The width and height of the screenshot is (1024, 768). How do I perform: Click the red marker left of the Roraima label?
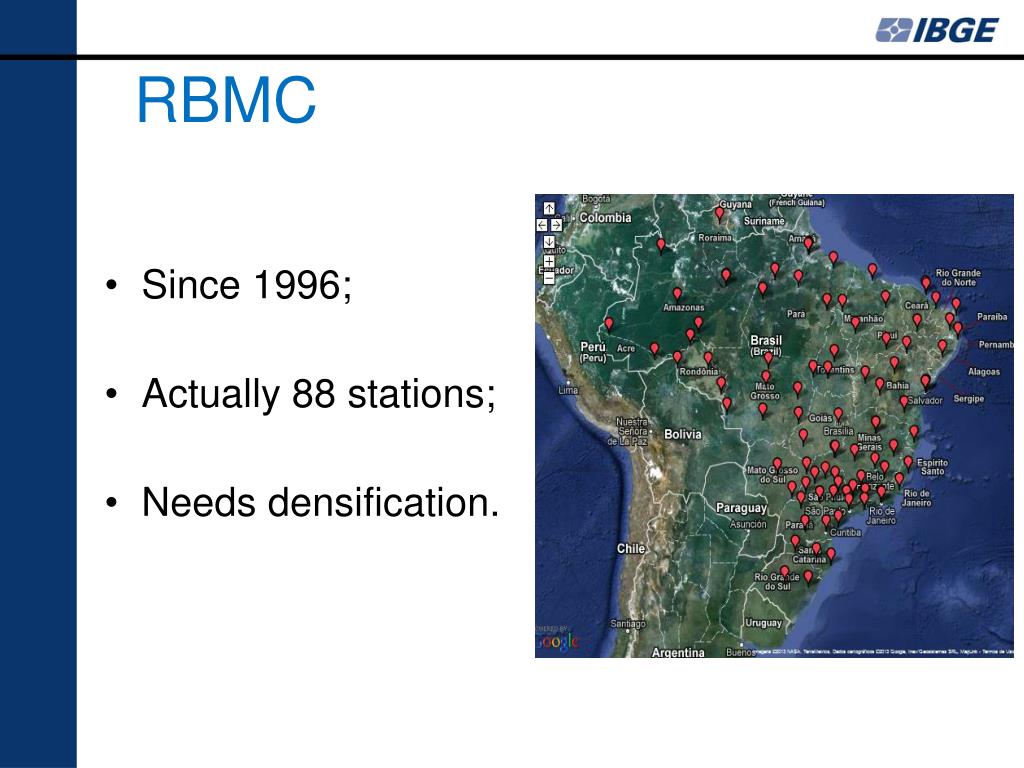click(x=661, y=246)
